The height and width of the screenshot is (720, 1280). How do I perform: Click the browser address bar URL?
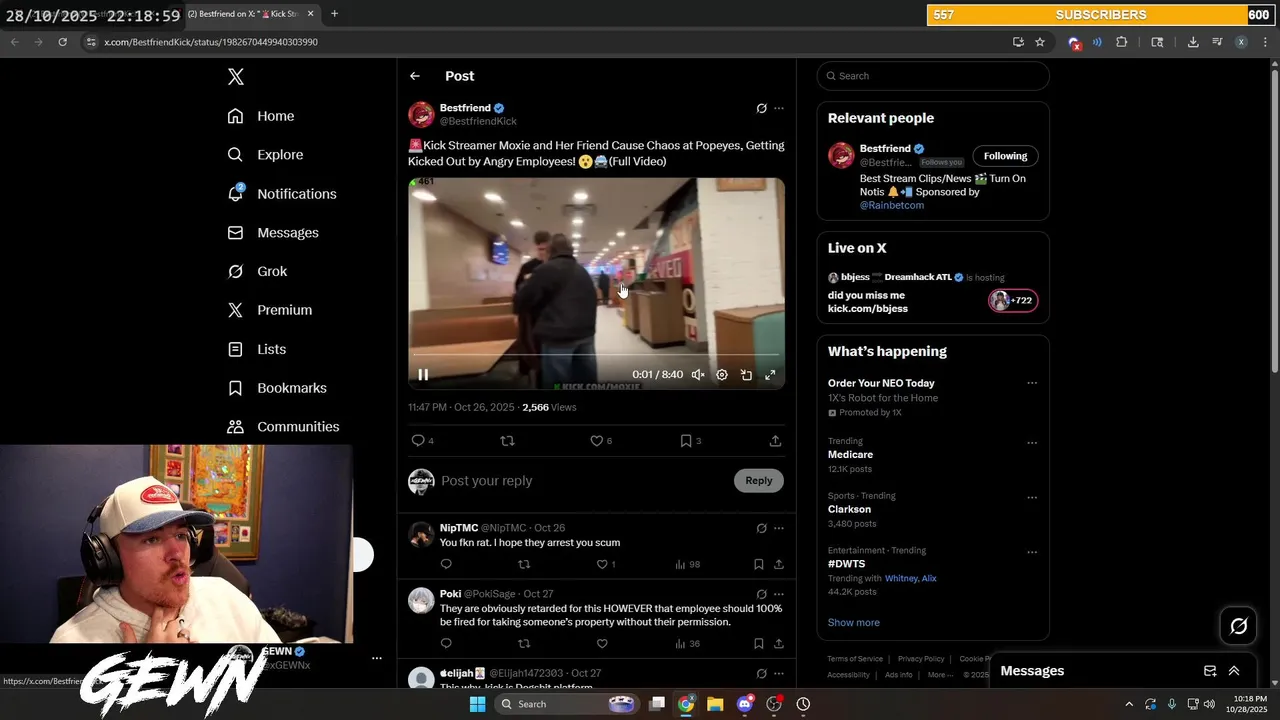point(211,42)
